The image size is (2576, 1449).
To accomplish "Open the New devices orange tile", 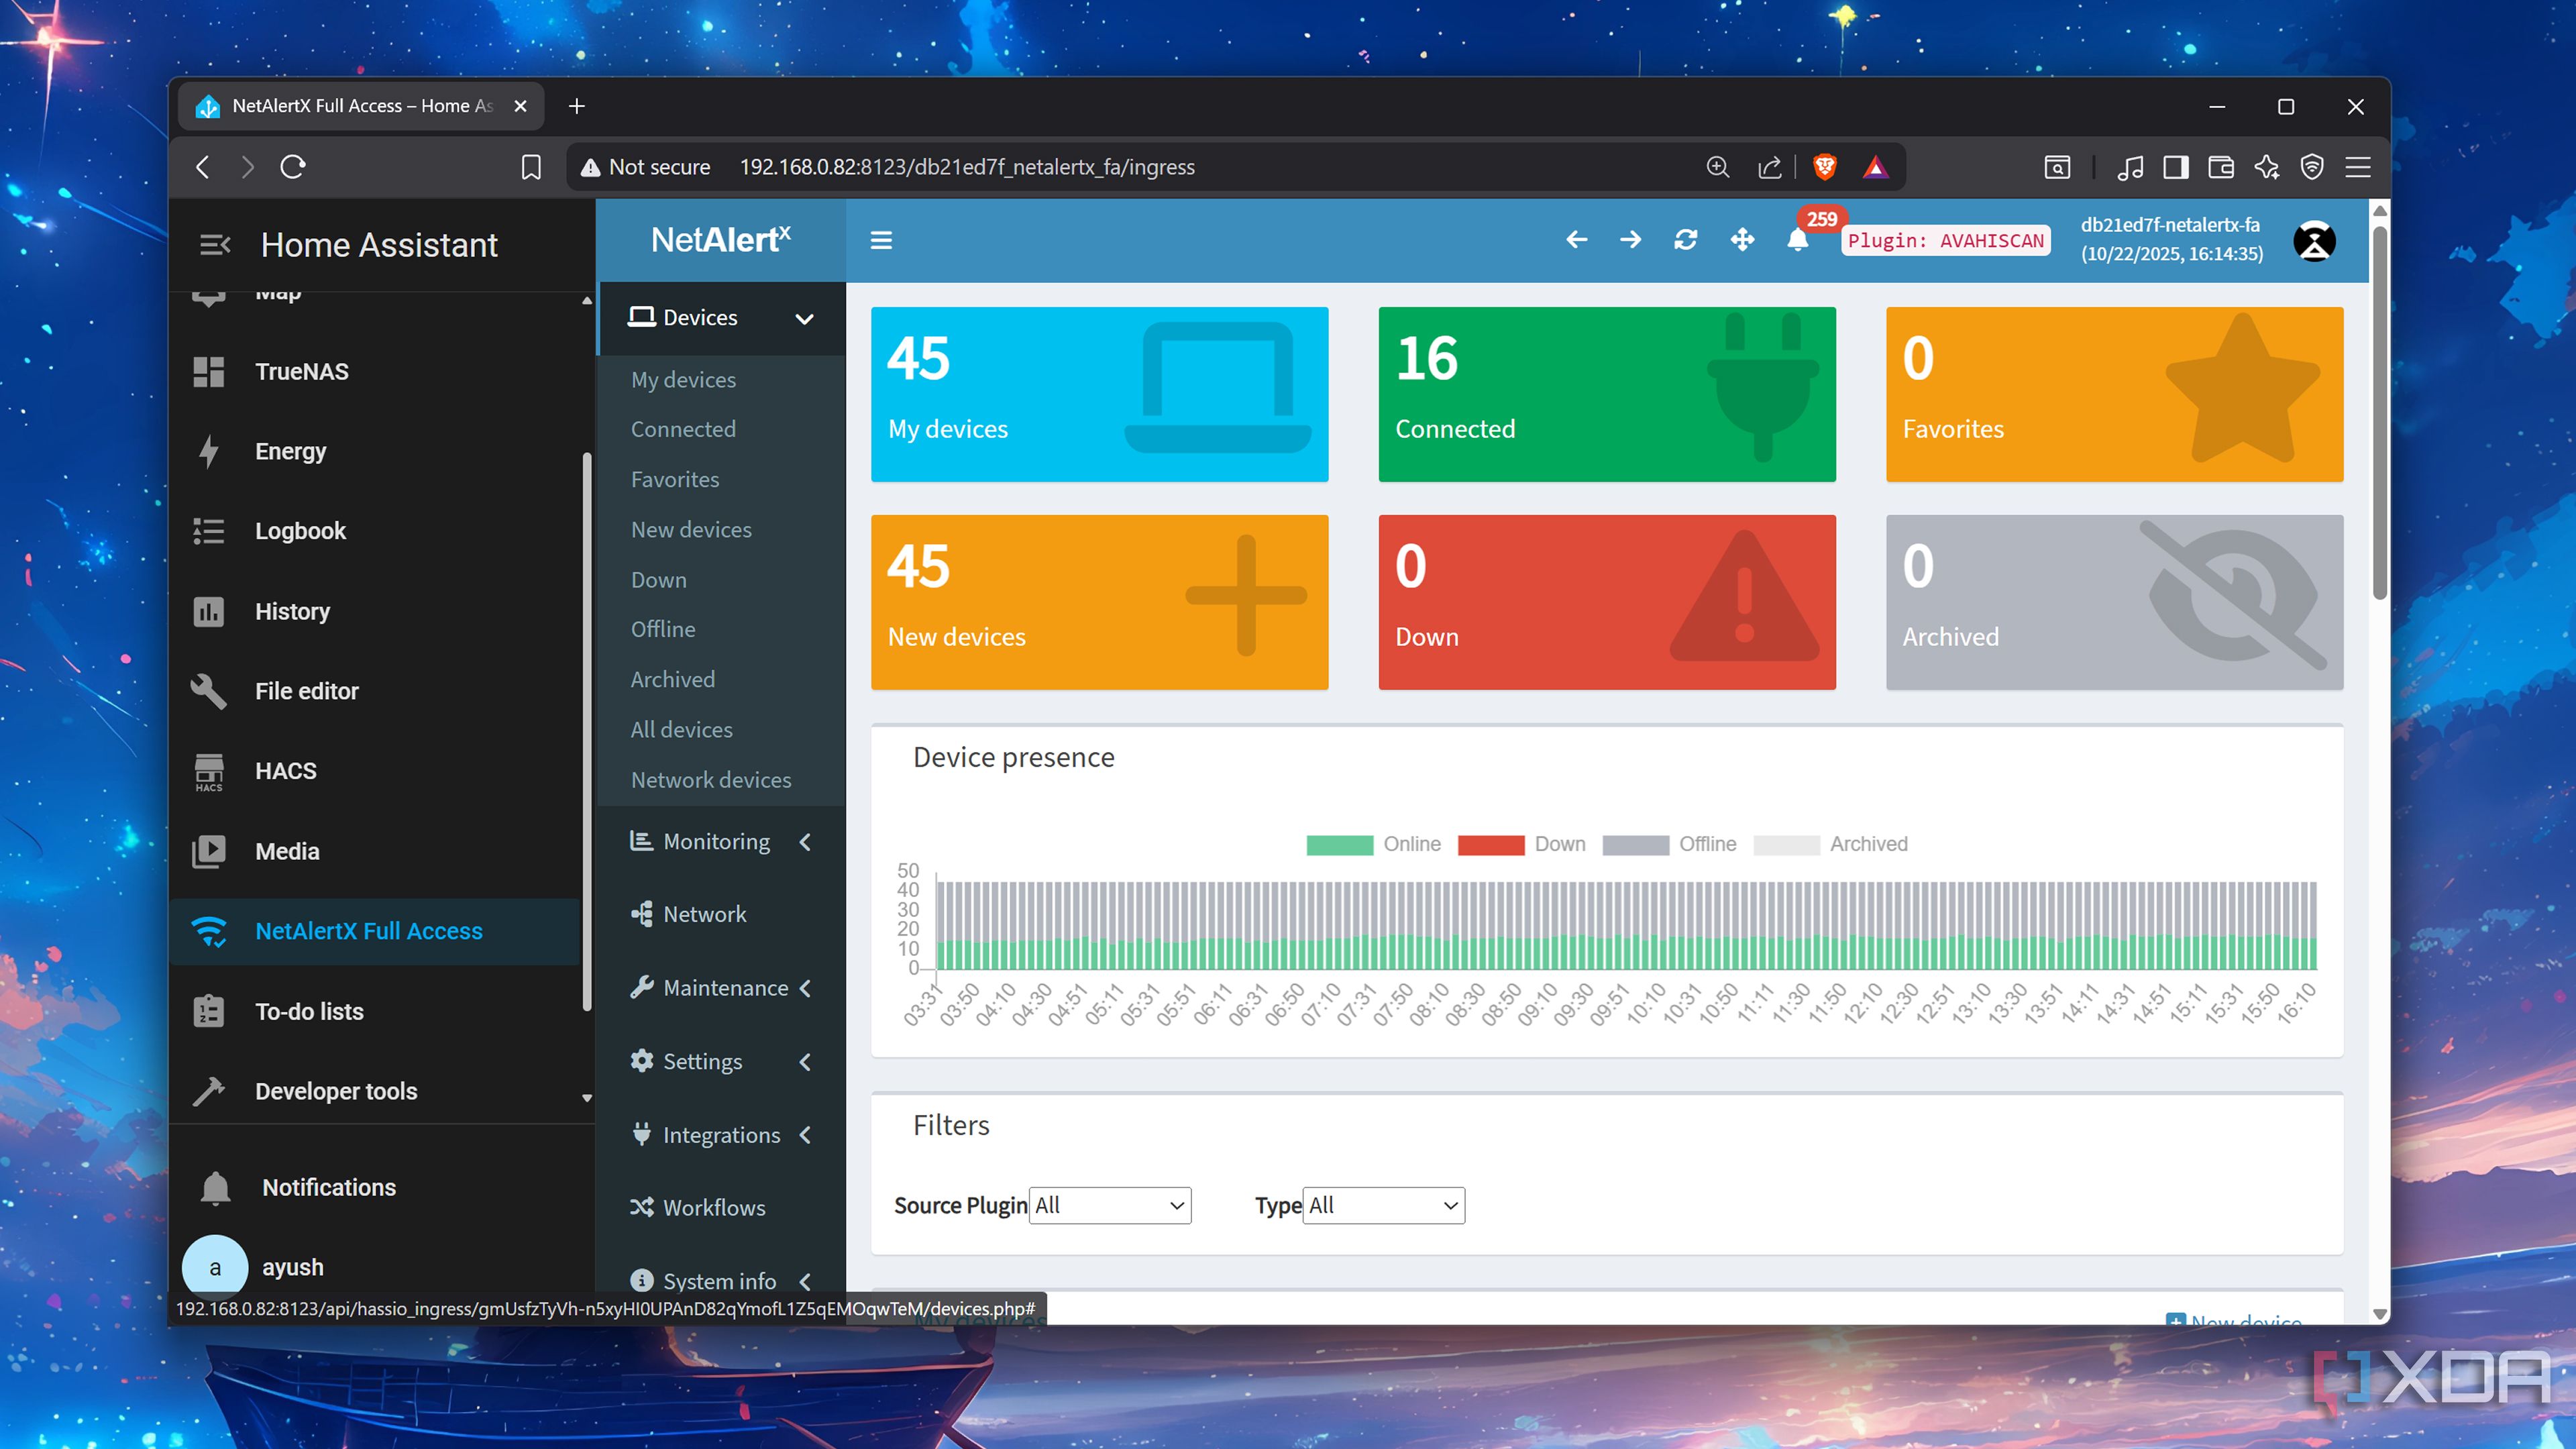I will coord(1099,602).
